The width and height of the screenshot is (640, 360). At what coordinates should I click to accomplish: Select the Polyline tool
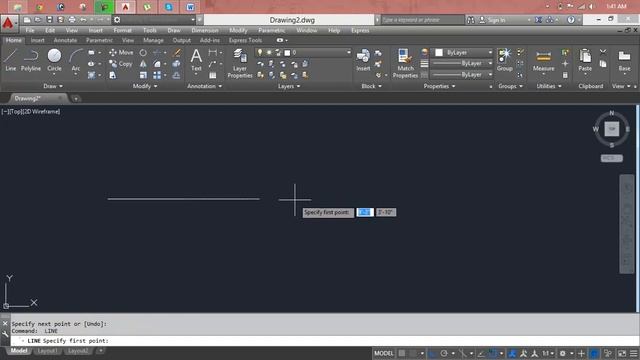click(31, 60)
